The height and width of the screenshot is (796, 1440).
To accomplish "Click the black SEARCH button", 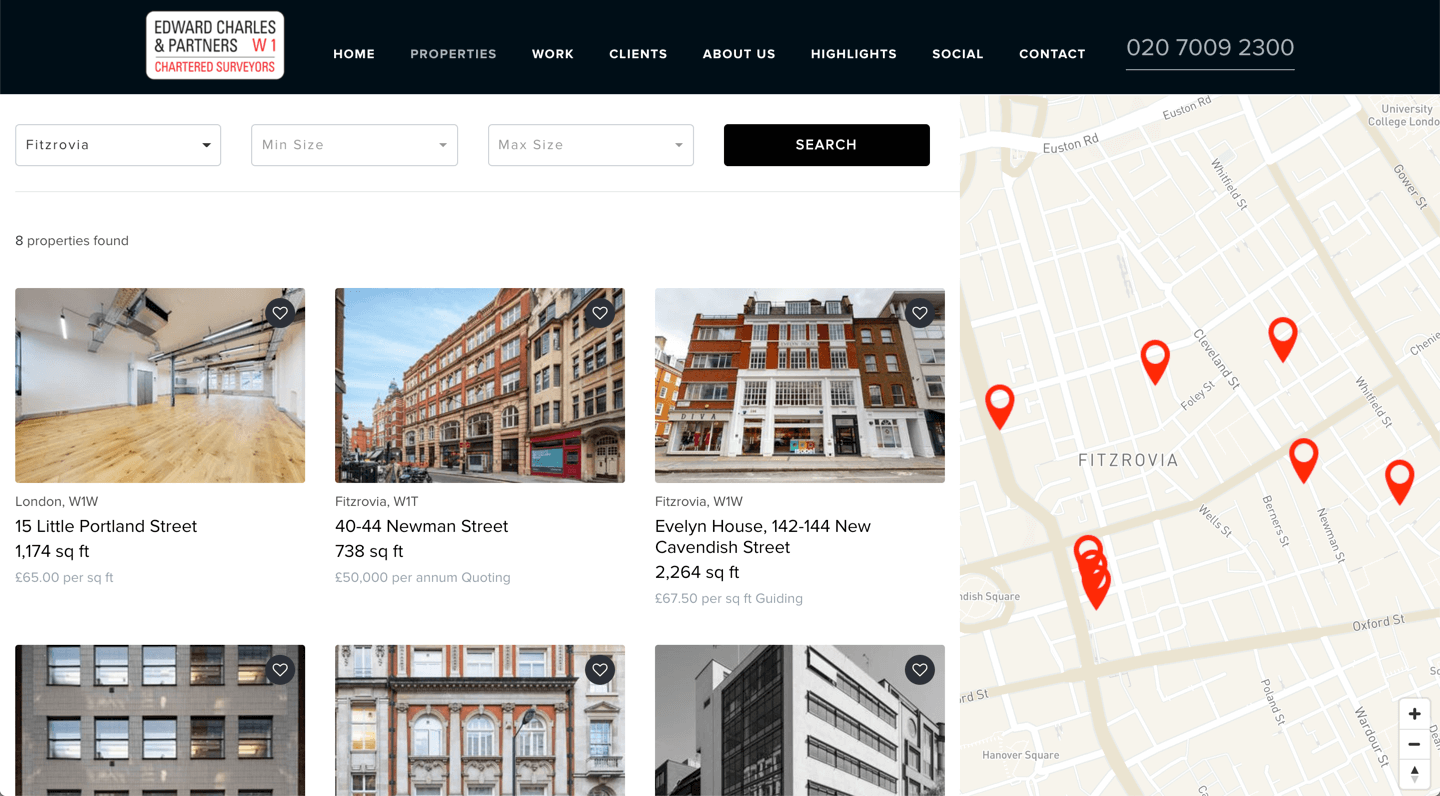I will point(827,145).
